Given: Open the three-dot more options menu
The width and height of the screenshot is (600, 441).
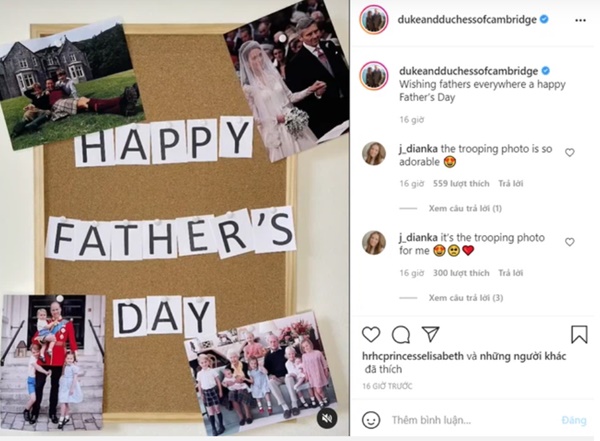Looking at the screenshot, I should (580, 20).
